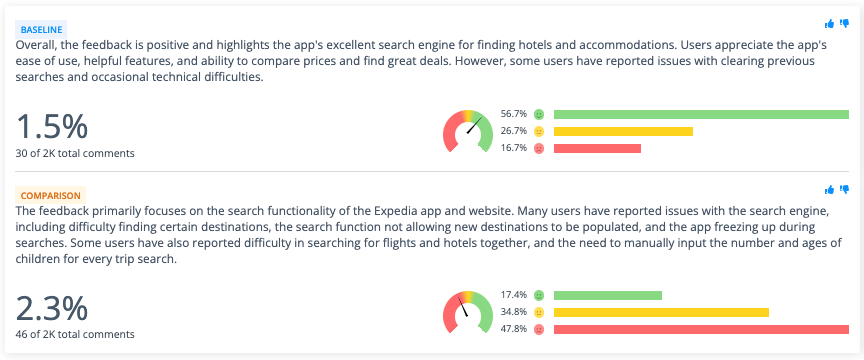Click the yellow neutral face in the Baseline section
Screen dimensions: 864x360
(539, 131)
